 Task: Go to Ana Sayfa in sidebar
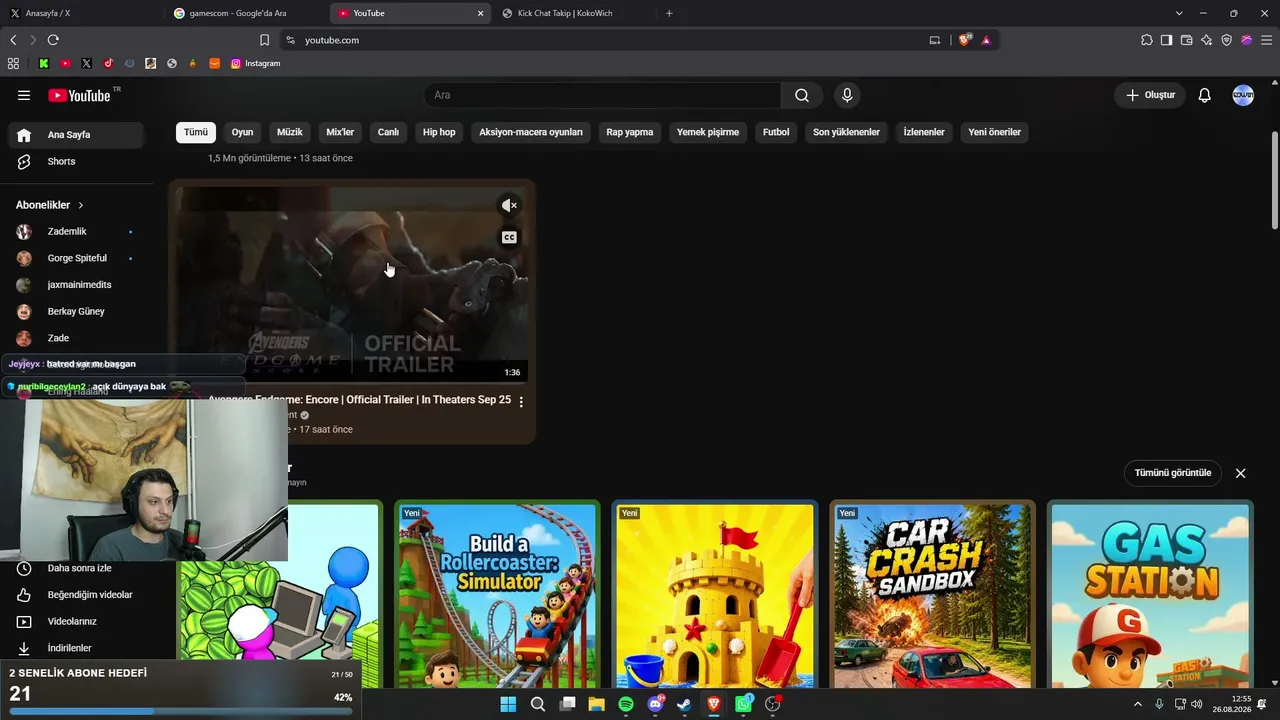pos(76,135)
